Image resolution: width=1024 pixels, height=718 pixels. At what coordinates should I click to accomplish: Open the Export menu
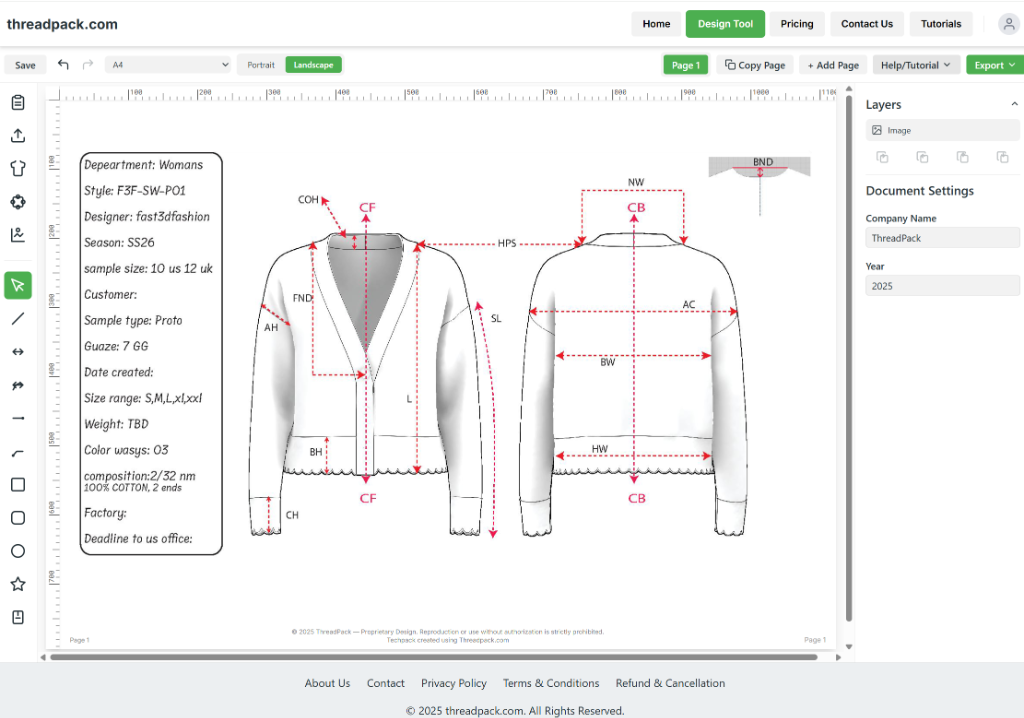(994, 64)
